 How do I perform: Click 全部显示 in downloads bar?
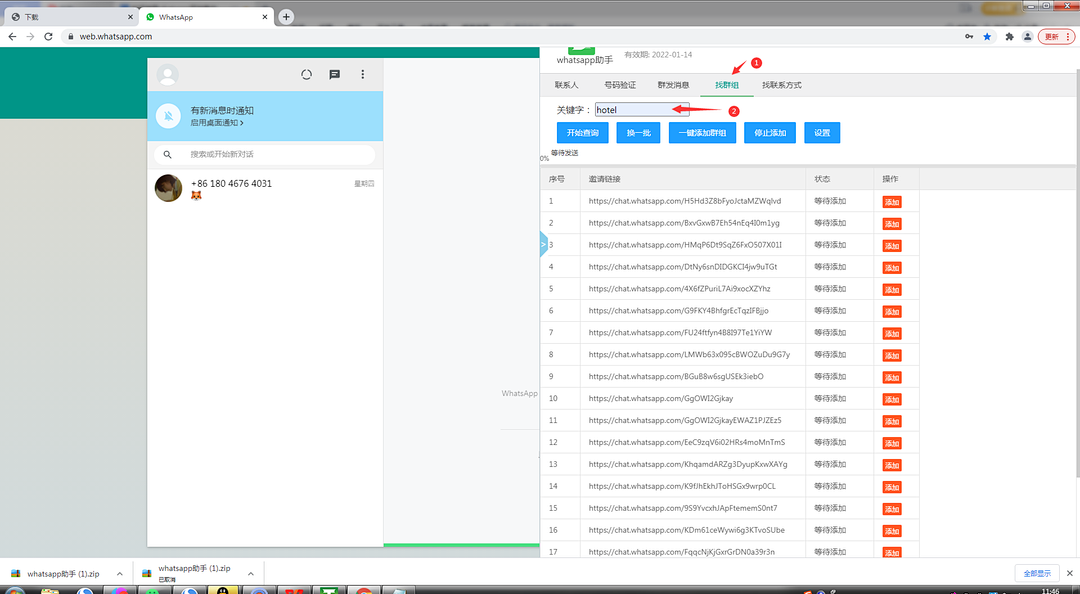(1037, 573)
